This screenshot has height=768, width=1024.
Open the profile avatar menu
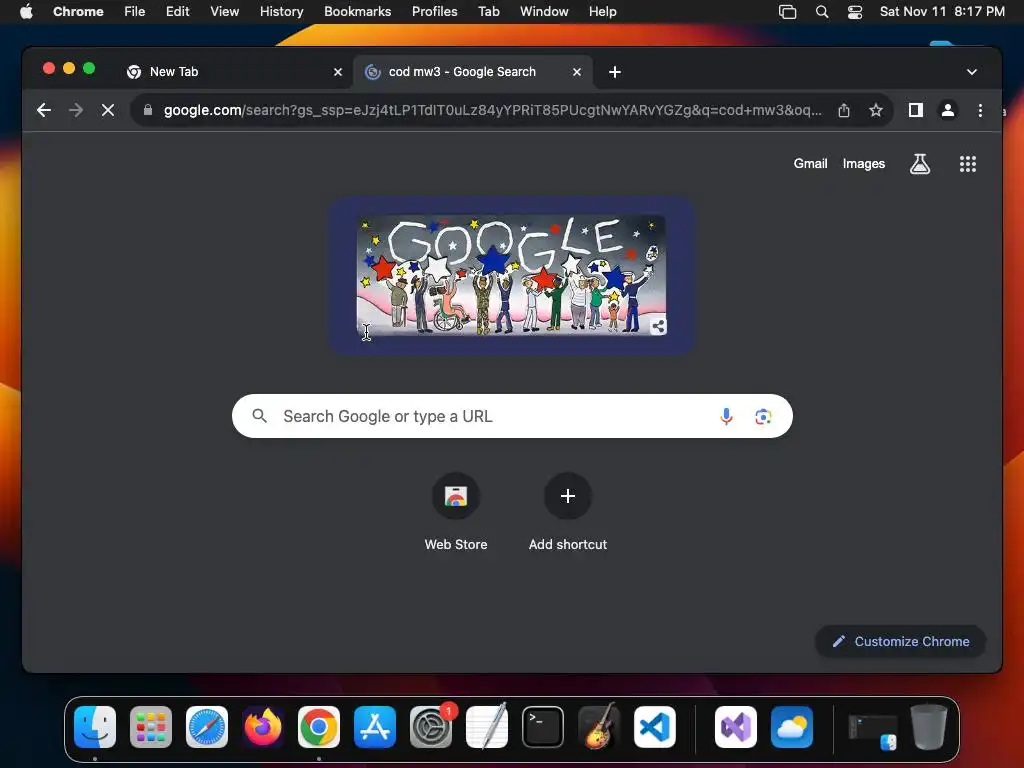pyautogui.click(x=948, y=110)
